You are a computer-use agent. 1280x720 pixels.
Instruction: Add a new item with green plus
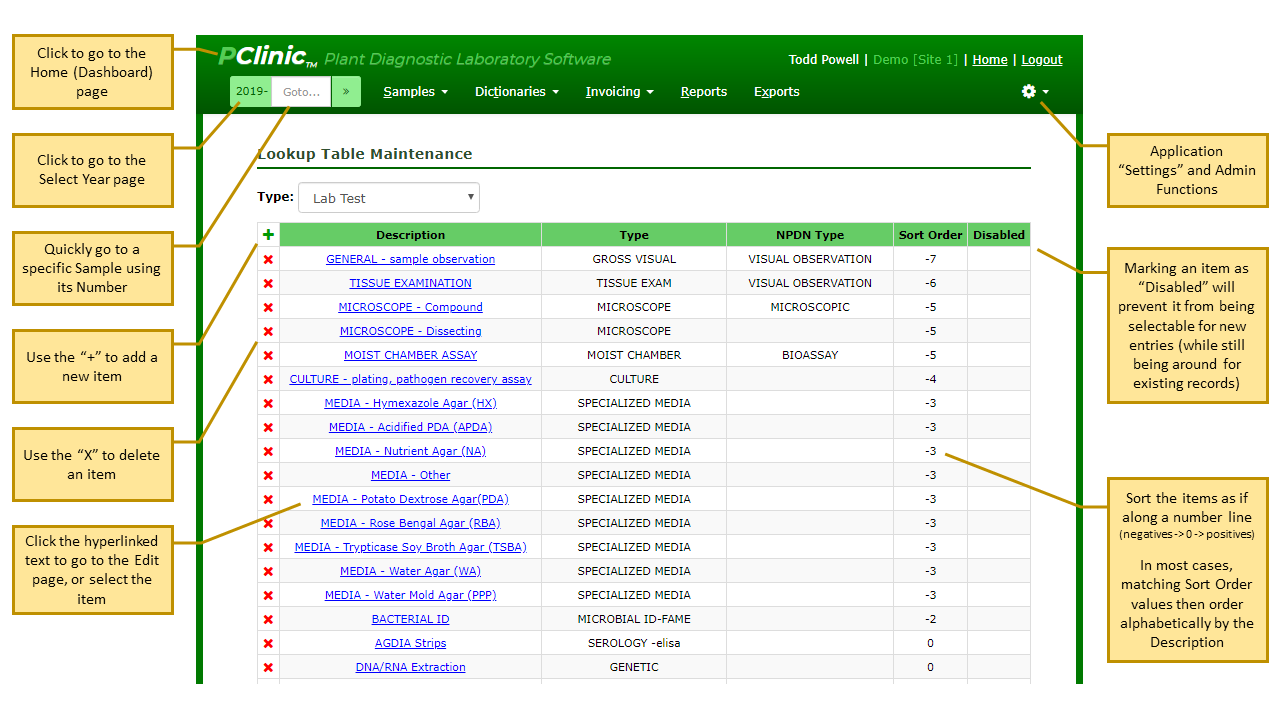click(x=268, y=234)
